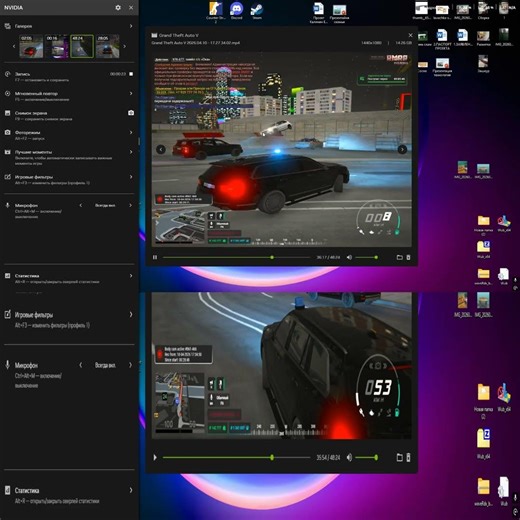
Task: Expand the Галерея section chevron
Action: point(131,26)
